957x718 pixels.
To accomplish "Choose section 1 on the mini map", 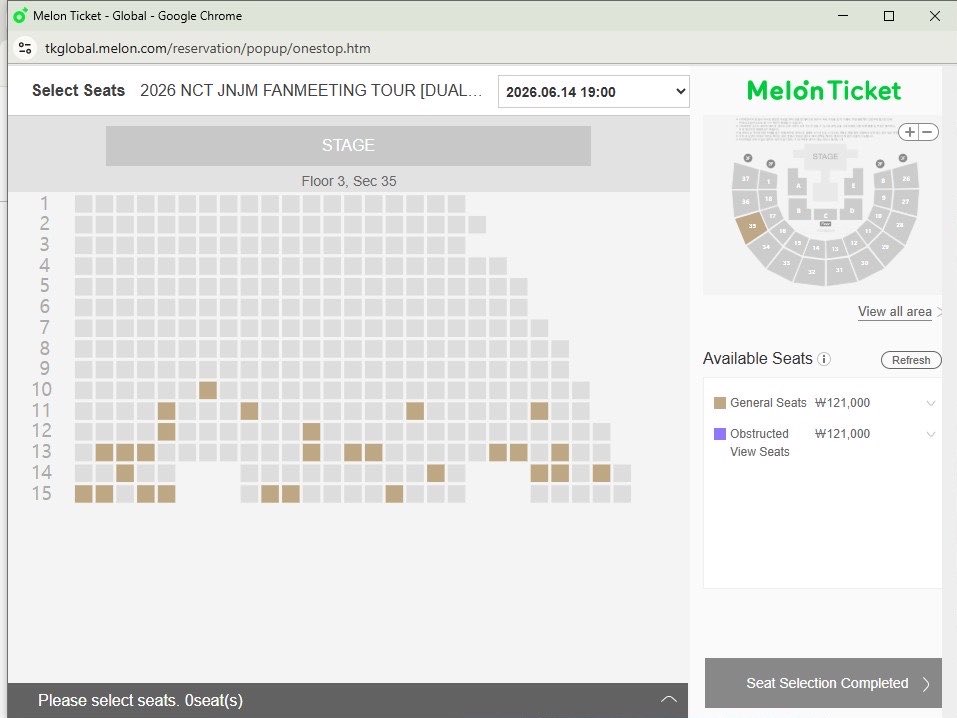I will point(768,181).
